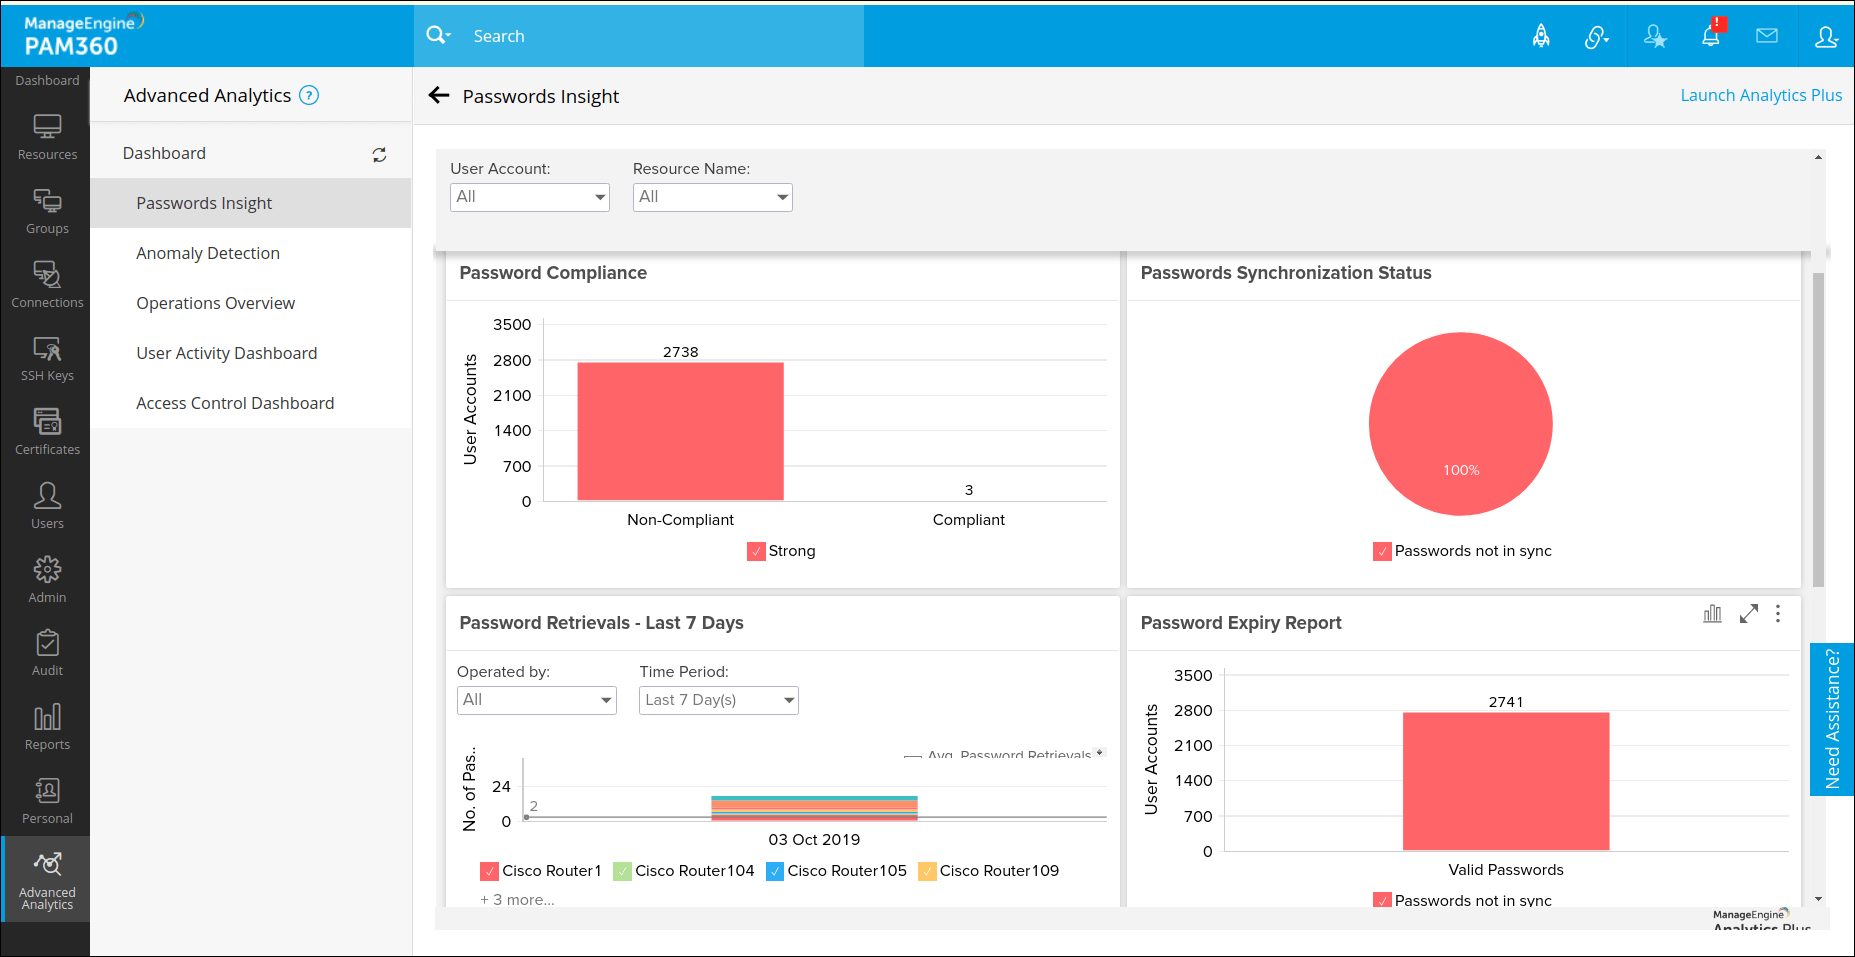Image resolution: width=1855 pixels, height=957 pixels.
Task: Click the Launch Analytics Plus link
Action: pyautogui.click(x=1760, y=95)
